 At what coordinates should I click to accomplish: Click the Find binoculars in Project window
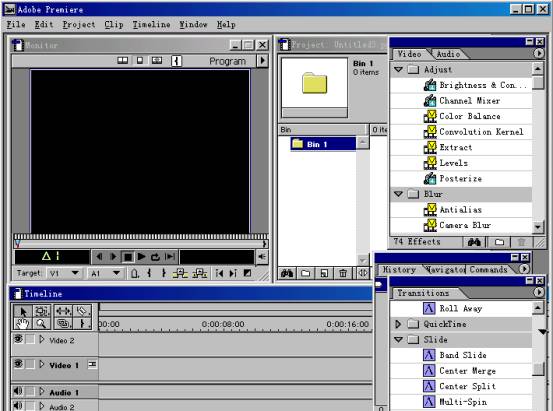pyautogui.click(x=287, y=273)
